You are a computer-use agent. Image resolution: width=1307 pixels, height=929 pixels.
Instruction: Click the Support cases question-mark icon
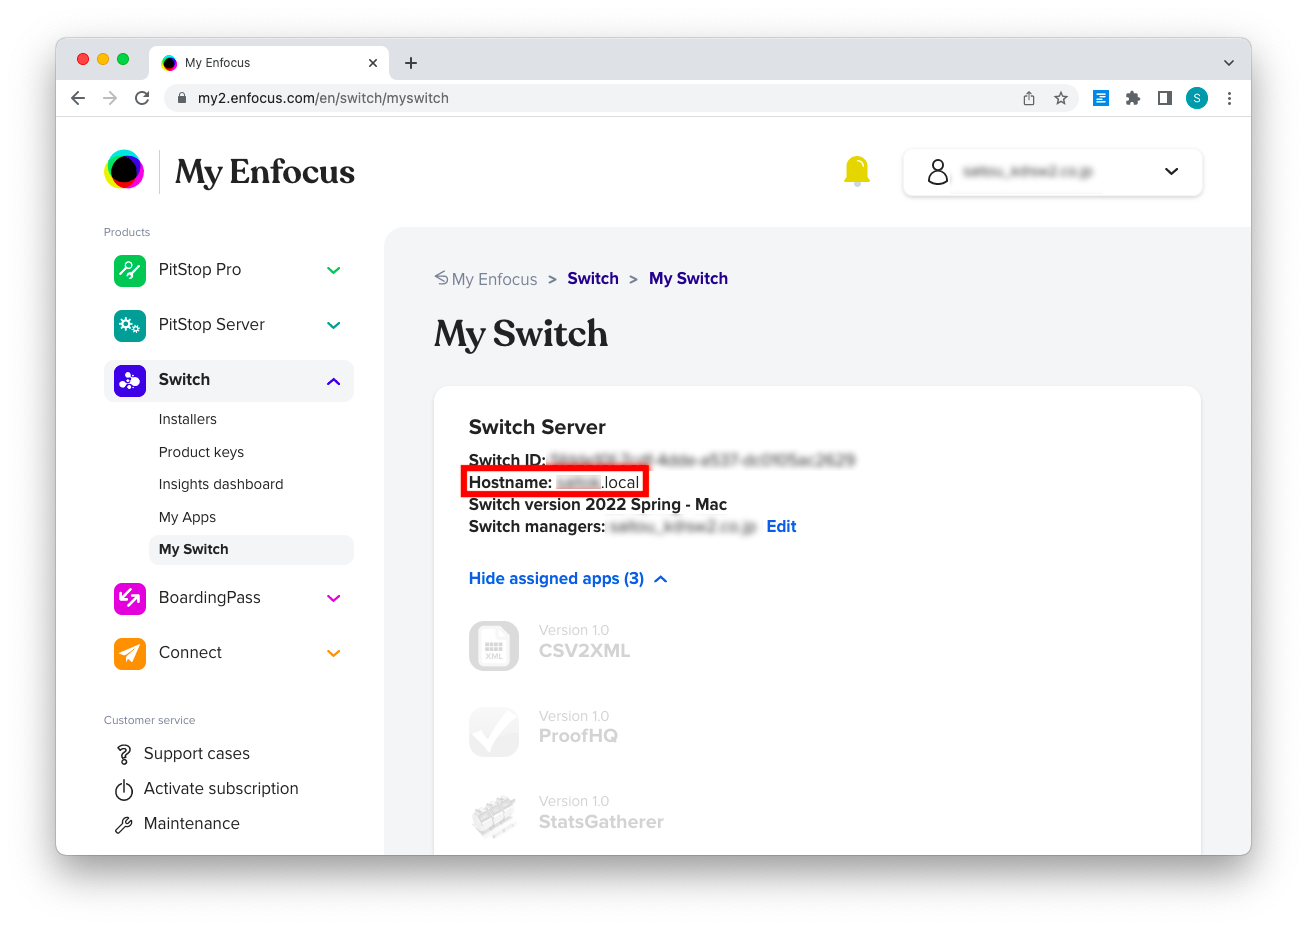click(x=124, y=754)
